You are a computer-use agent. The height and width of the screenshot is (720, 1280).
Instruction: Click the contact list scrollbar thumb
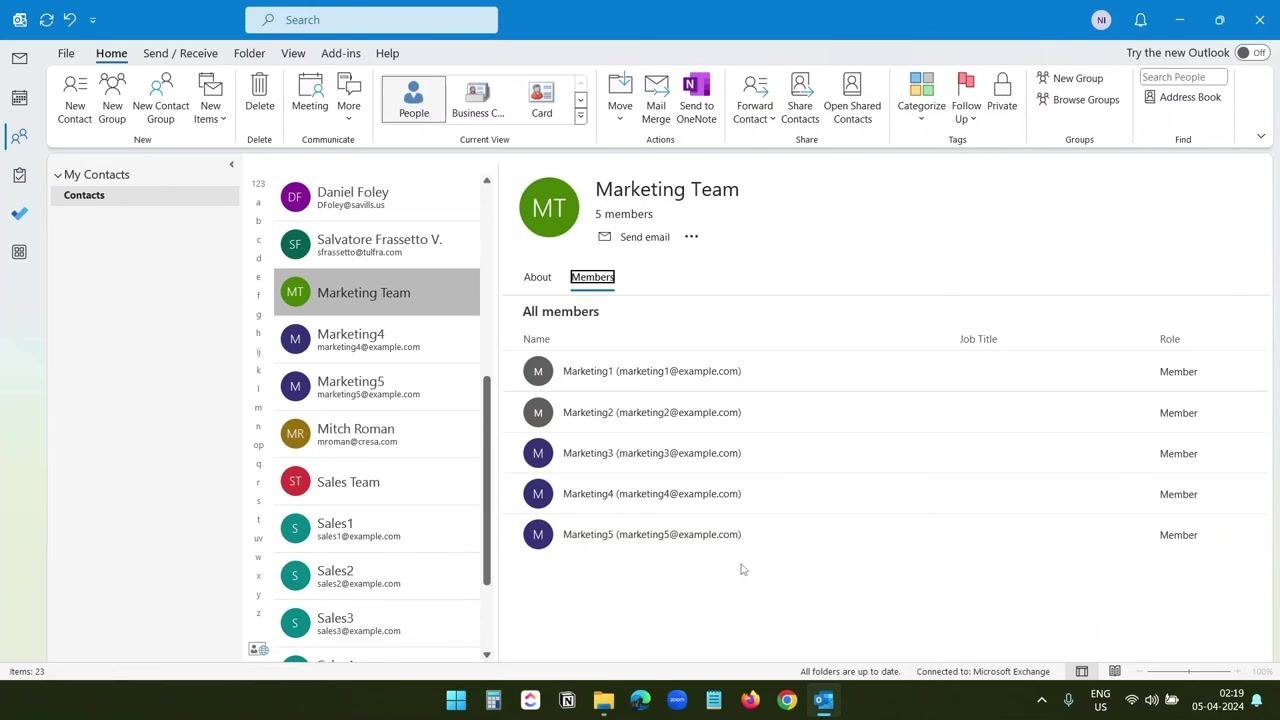click(487, 480)
